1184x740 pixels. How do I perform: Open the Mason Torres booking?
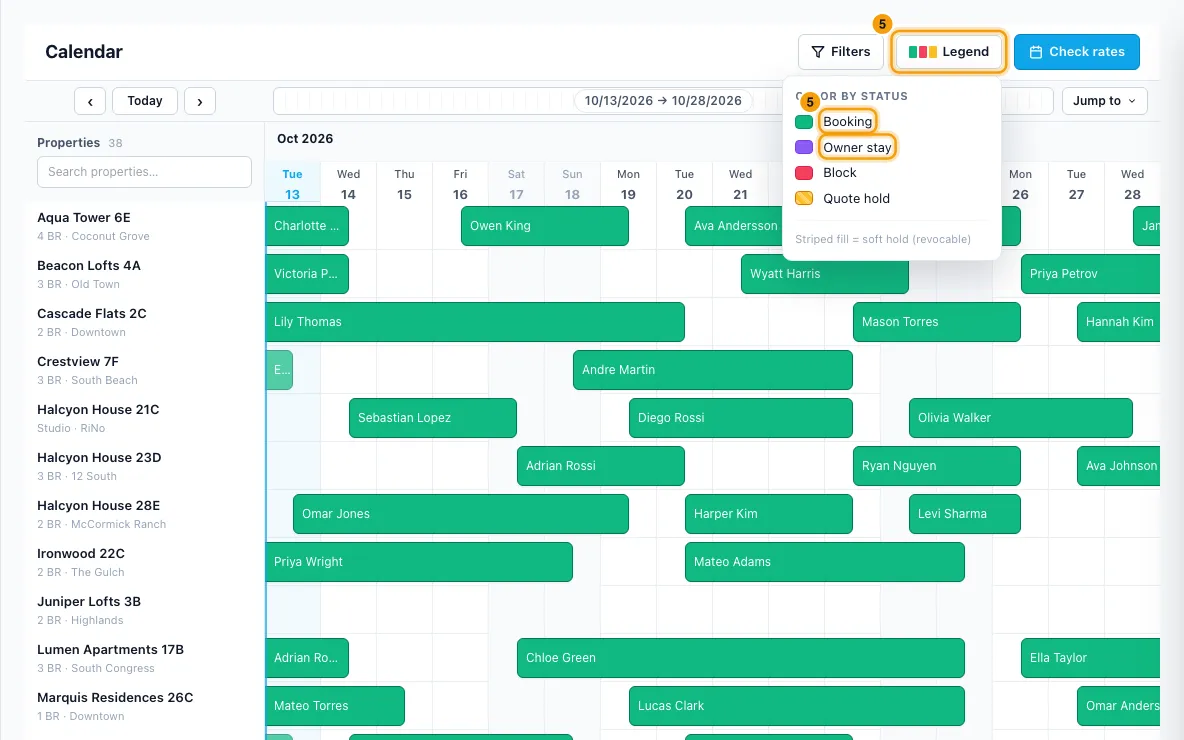pos(936,322)
